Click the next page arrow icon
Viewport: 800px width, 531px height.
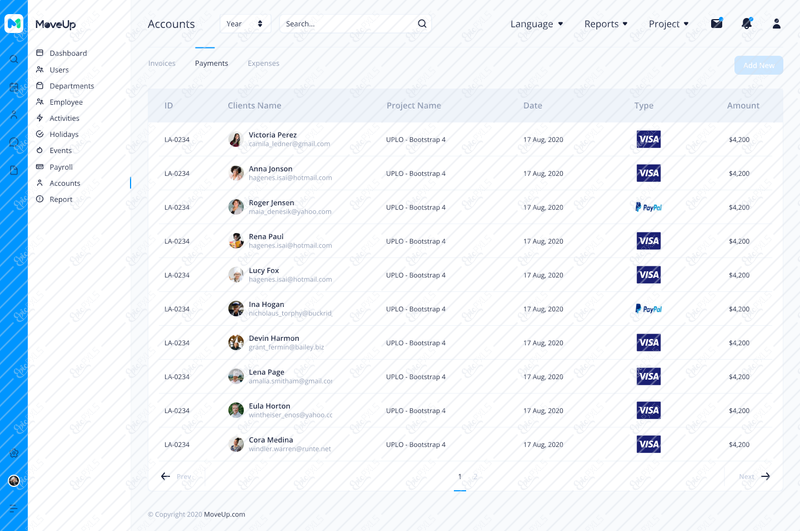765,476
